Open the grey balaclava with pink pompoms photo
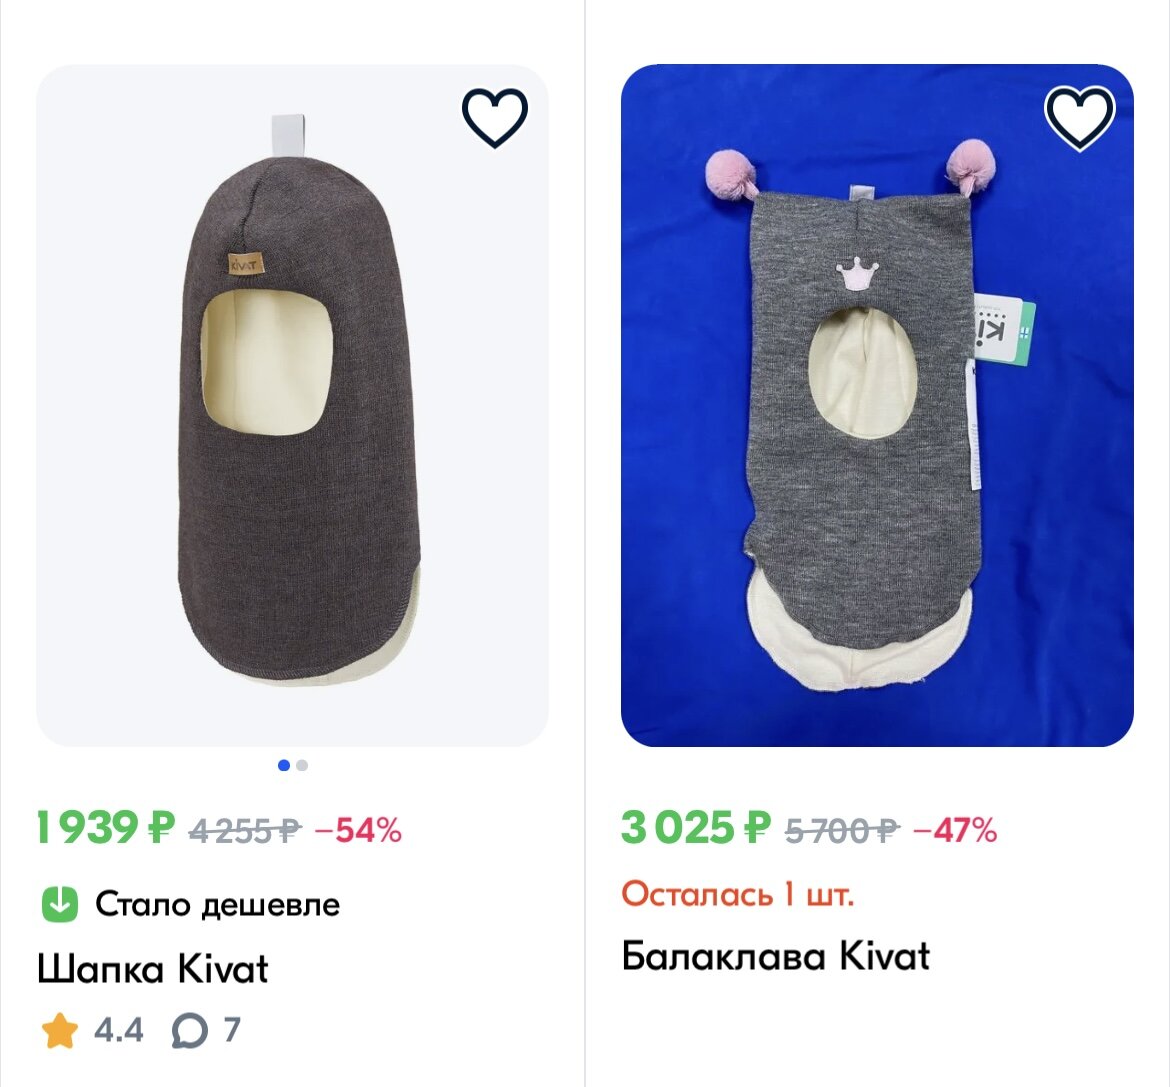The image size is (1170, 1087). pyautogui.click(x=878, y=405)
